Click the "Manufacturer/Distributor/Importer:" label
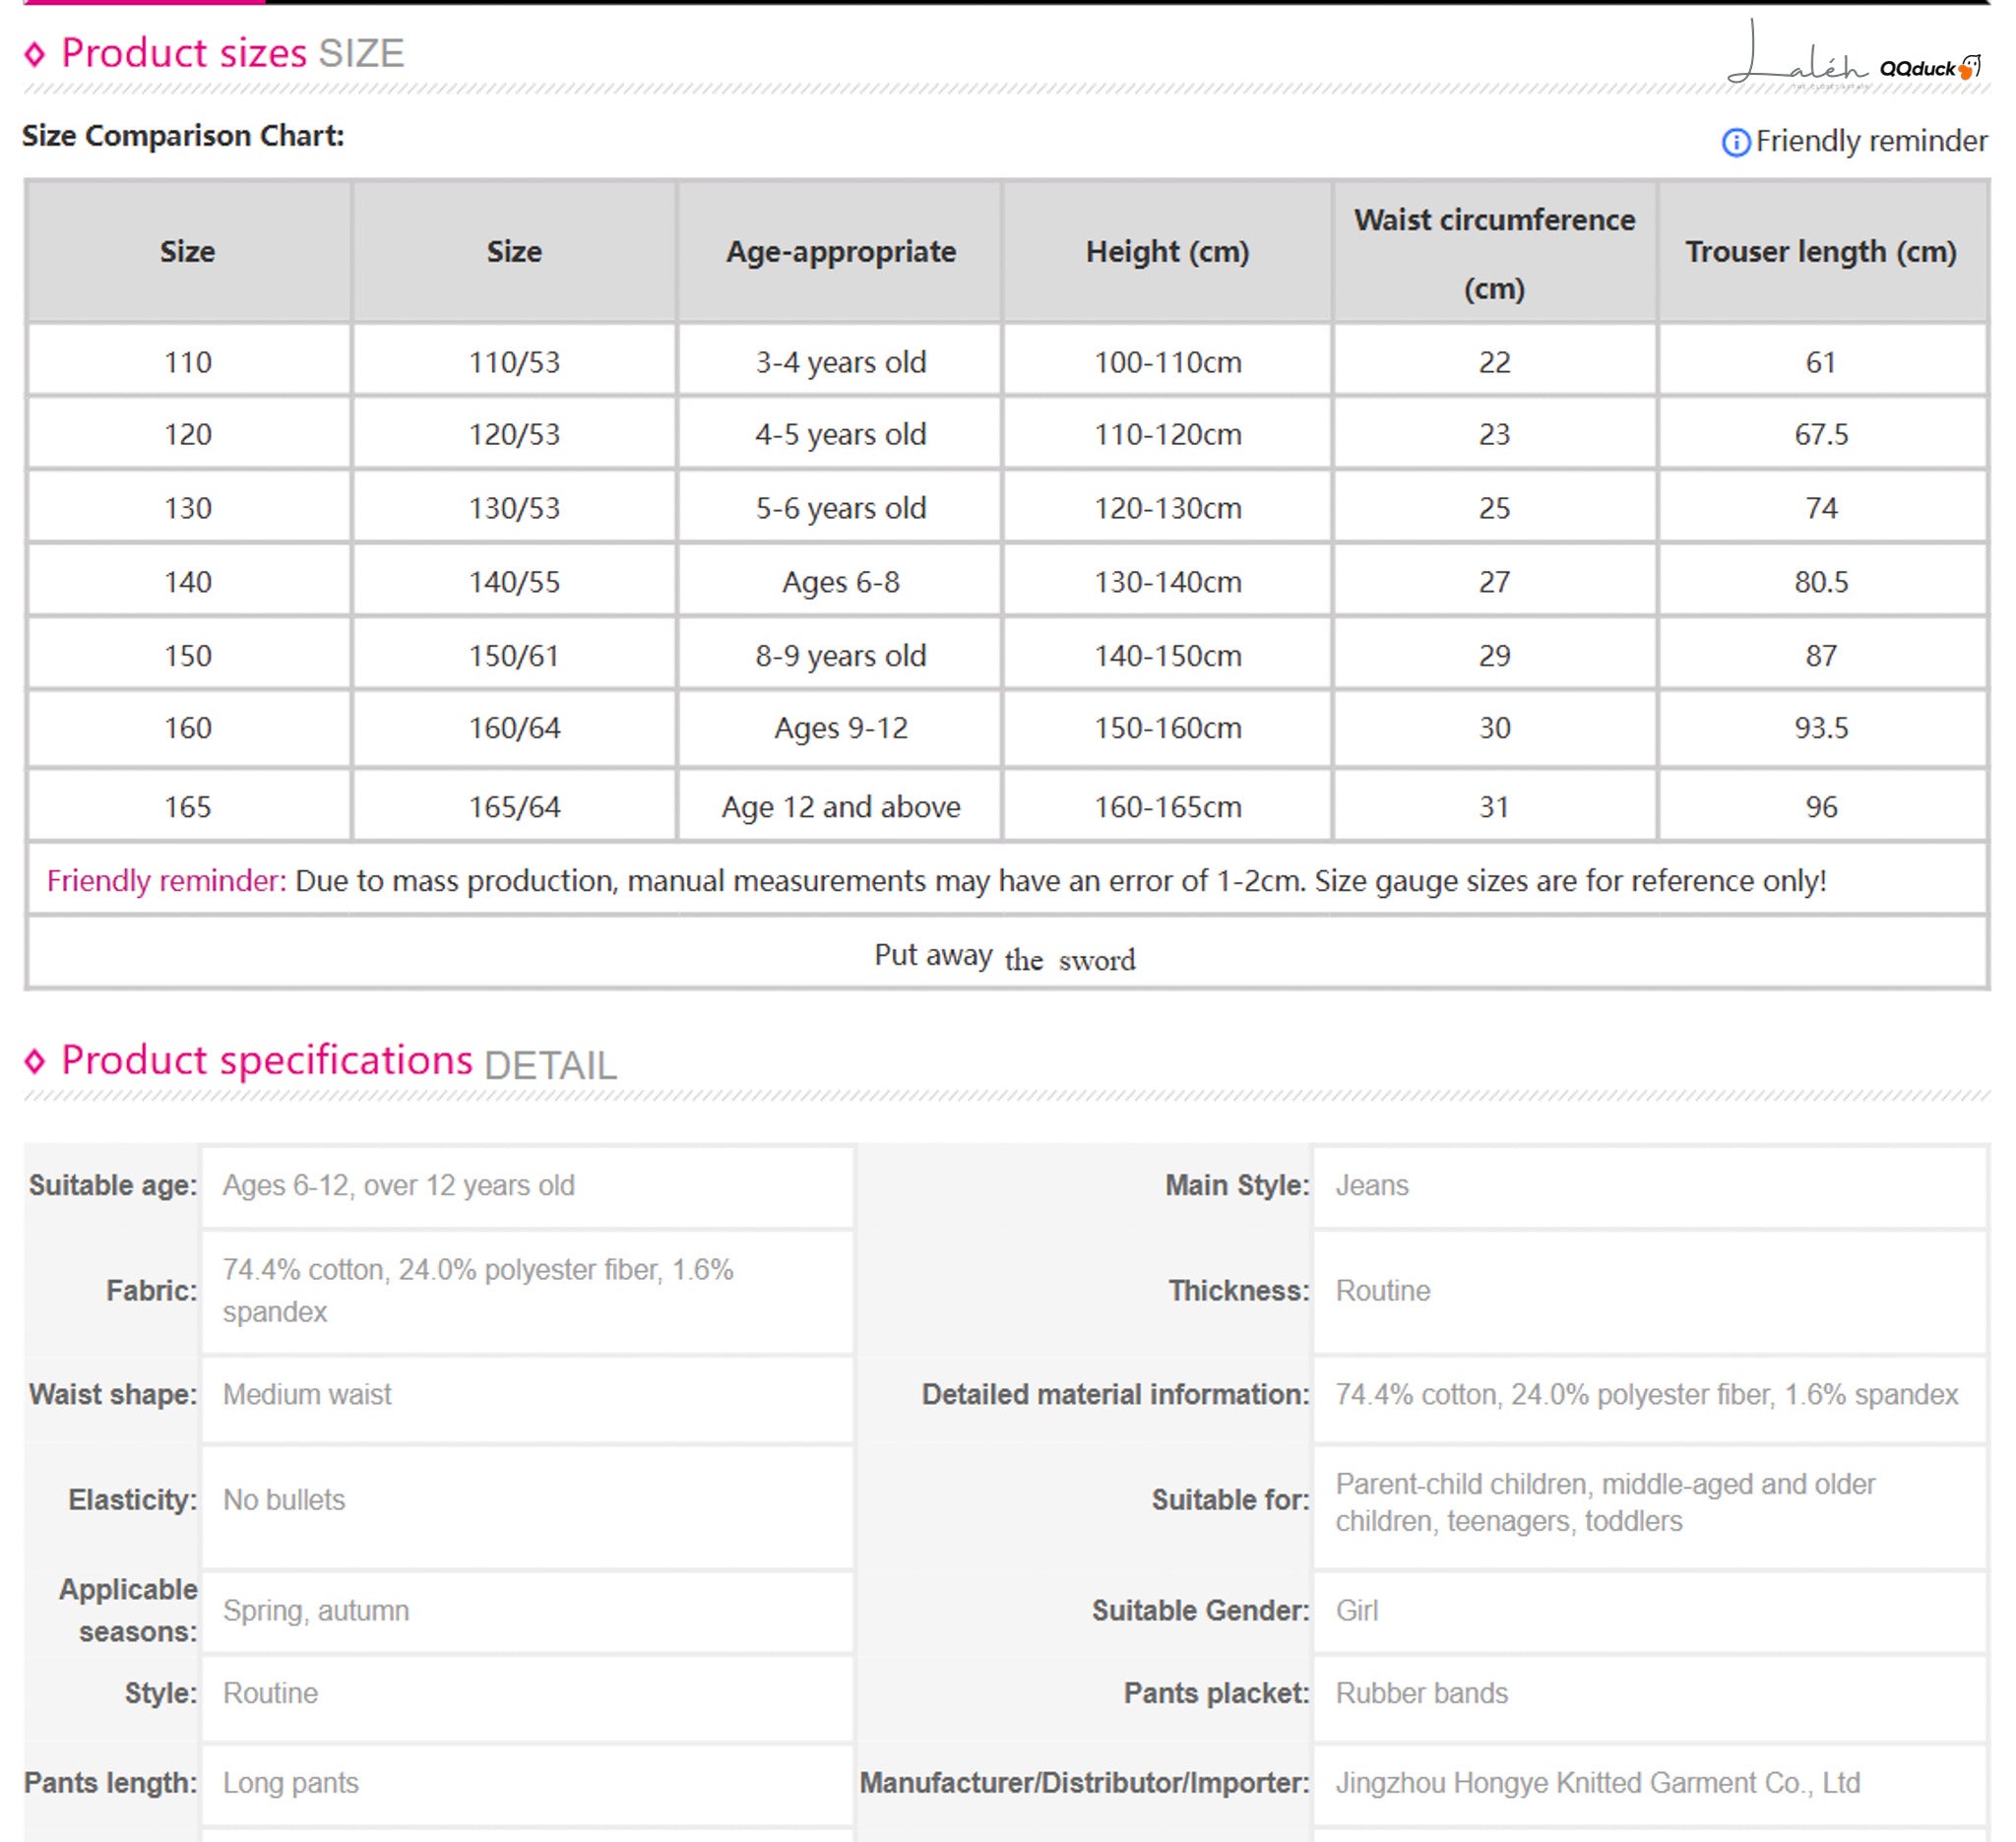The height and width of the screenshot is (1842, 2016). pyautogui.click(x=1084, y=1782)
